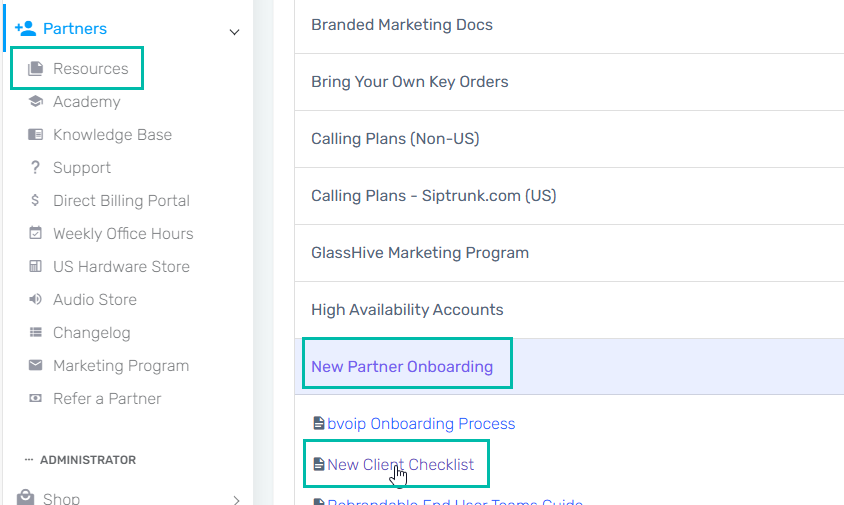844x505 pixels.
Task: Collapse the Partners menu chevron
Action: tap(234, 32)
